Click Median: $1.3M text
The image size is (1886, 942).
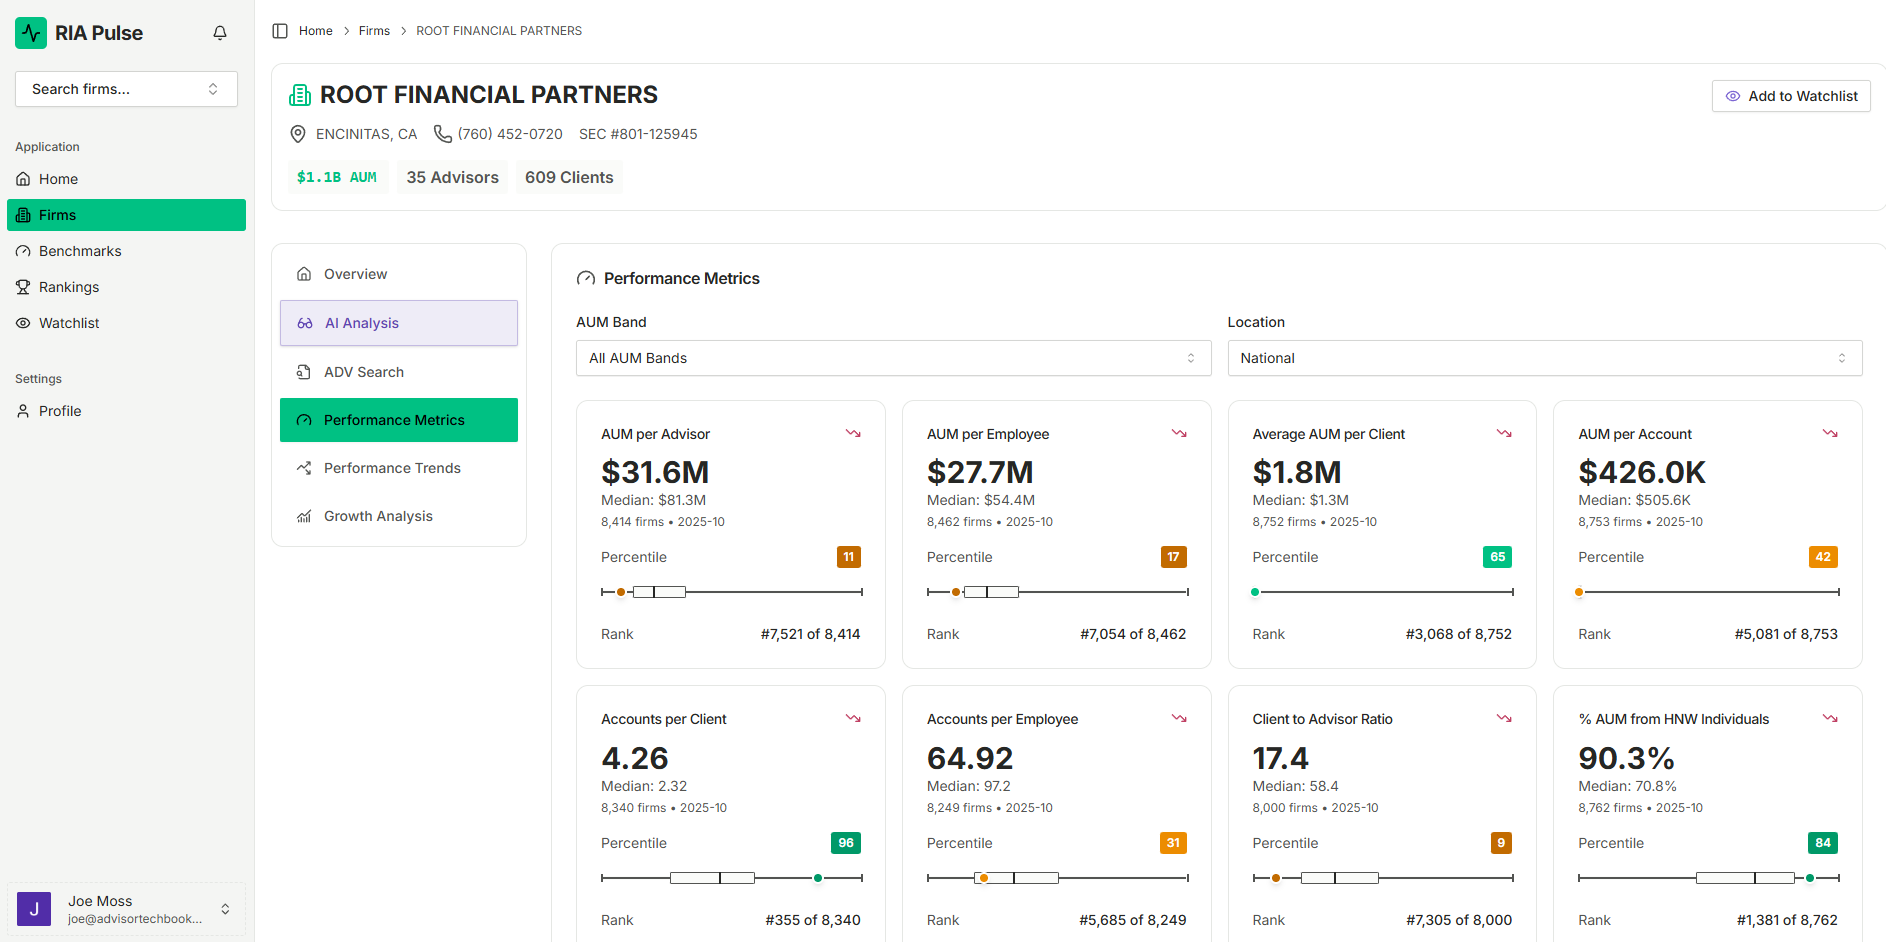(x=1300, y=500)
